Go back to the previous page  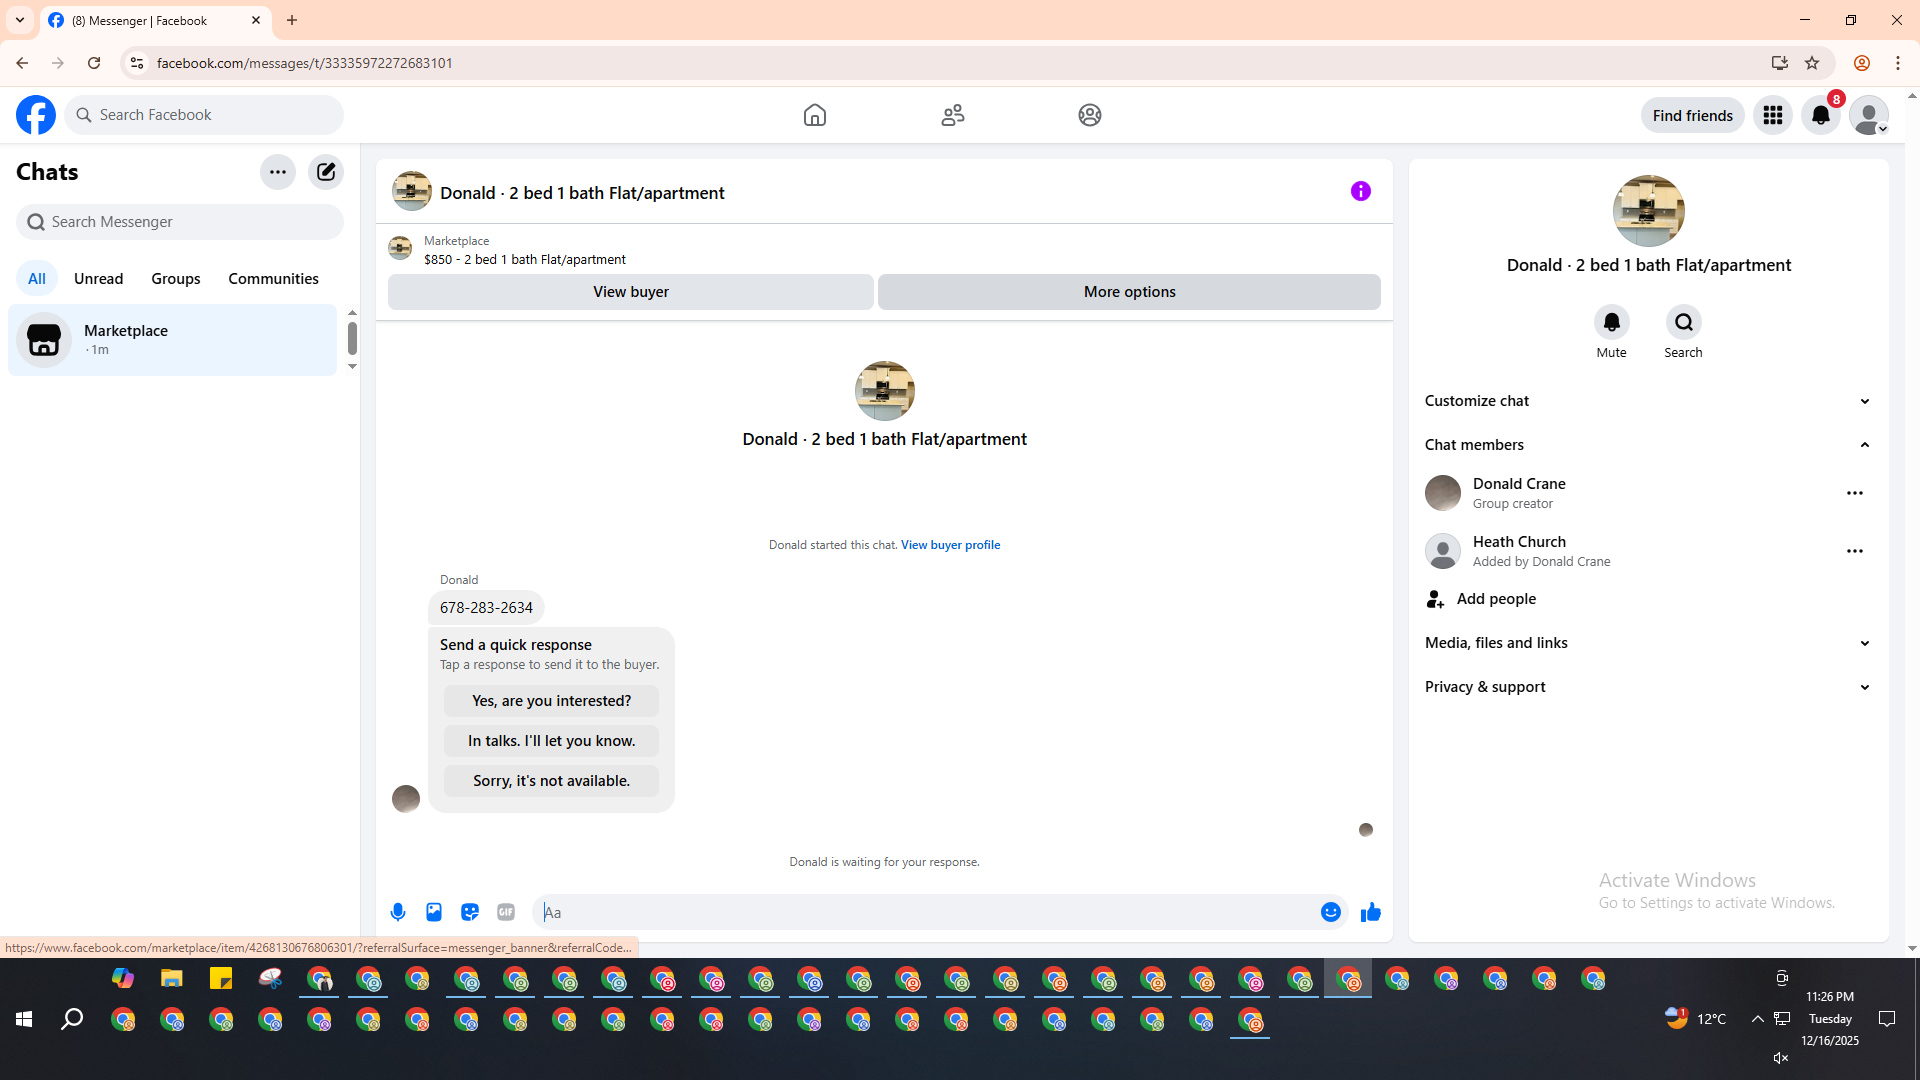point(22,63)
